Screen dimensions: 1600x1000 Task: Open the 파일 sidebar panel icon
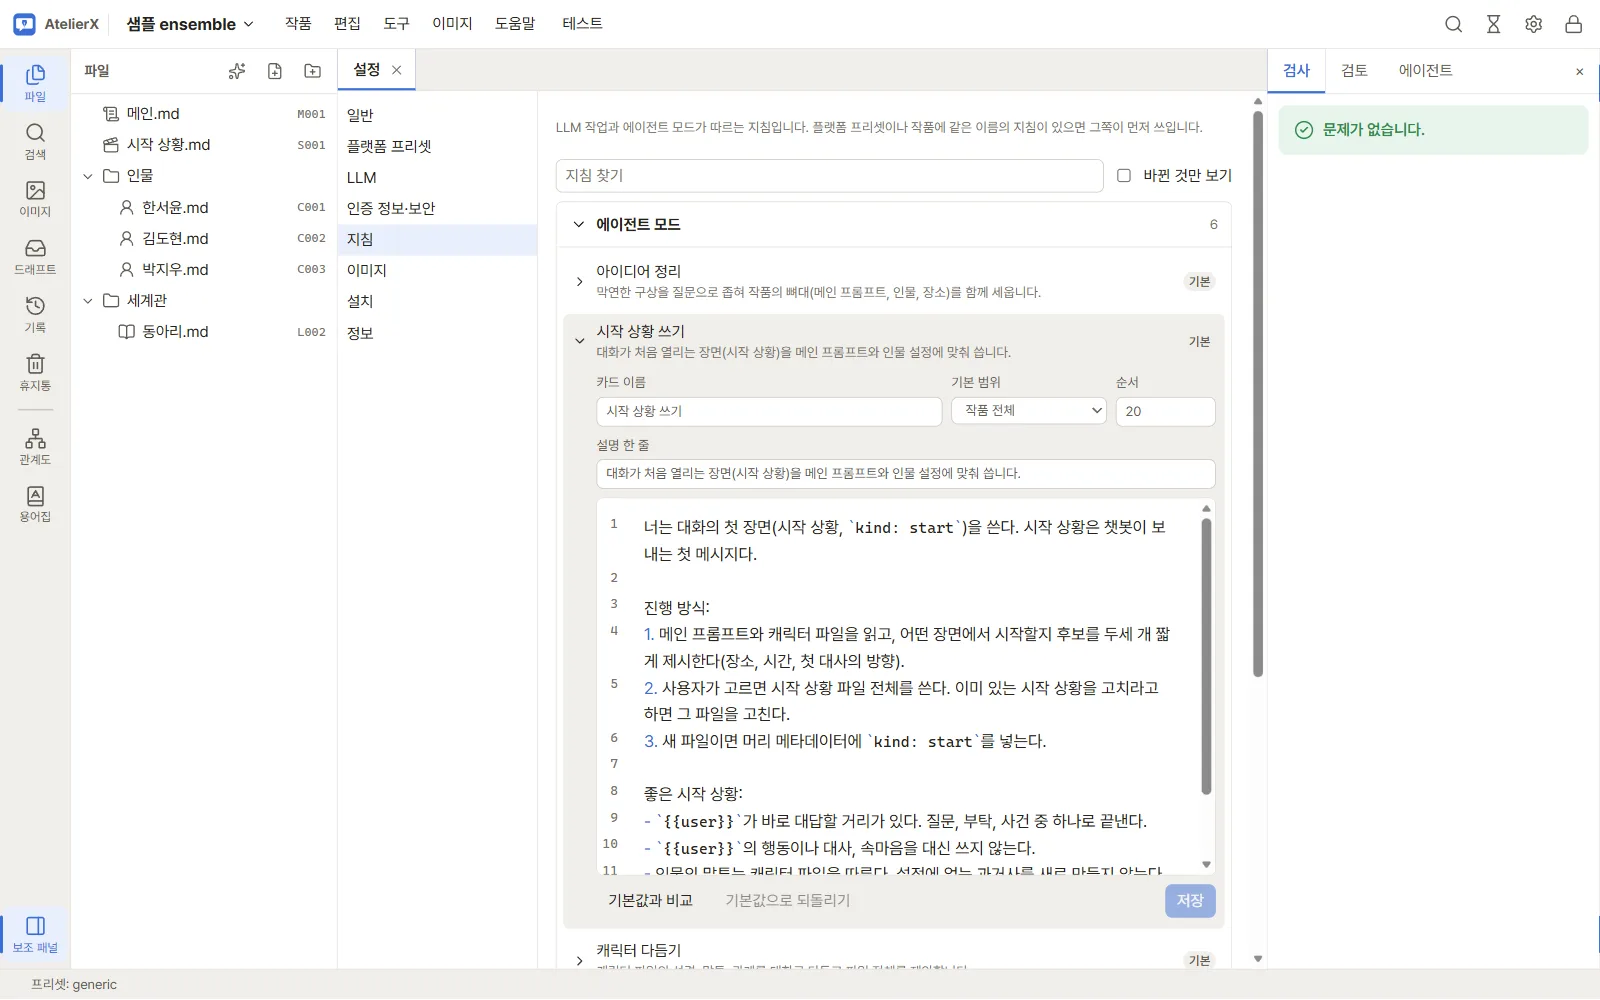35,83
